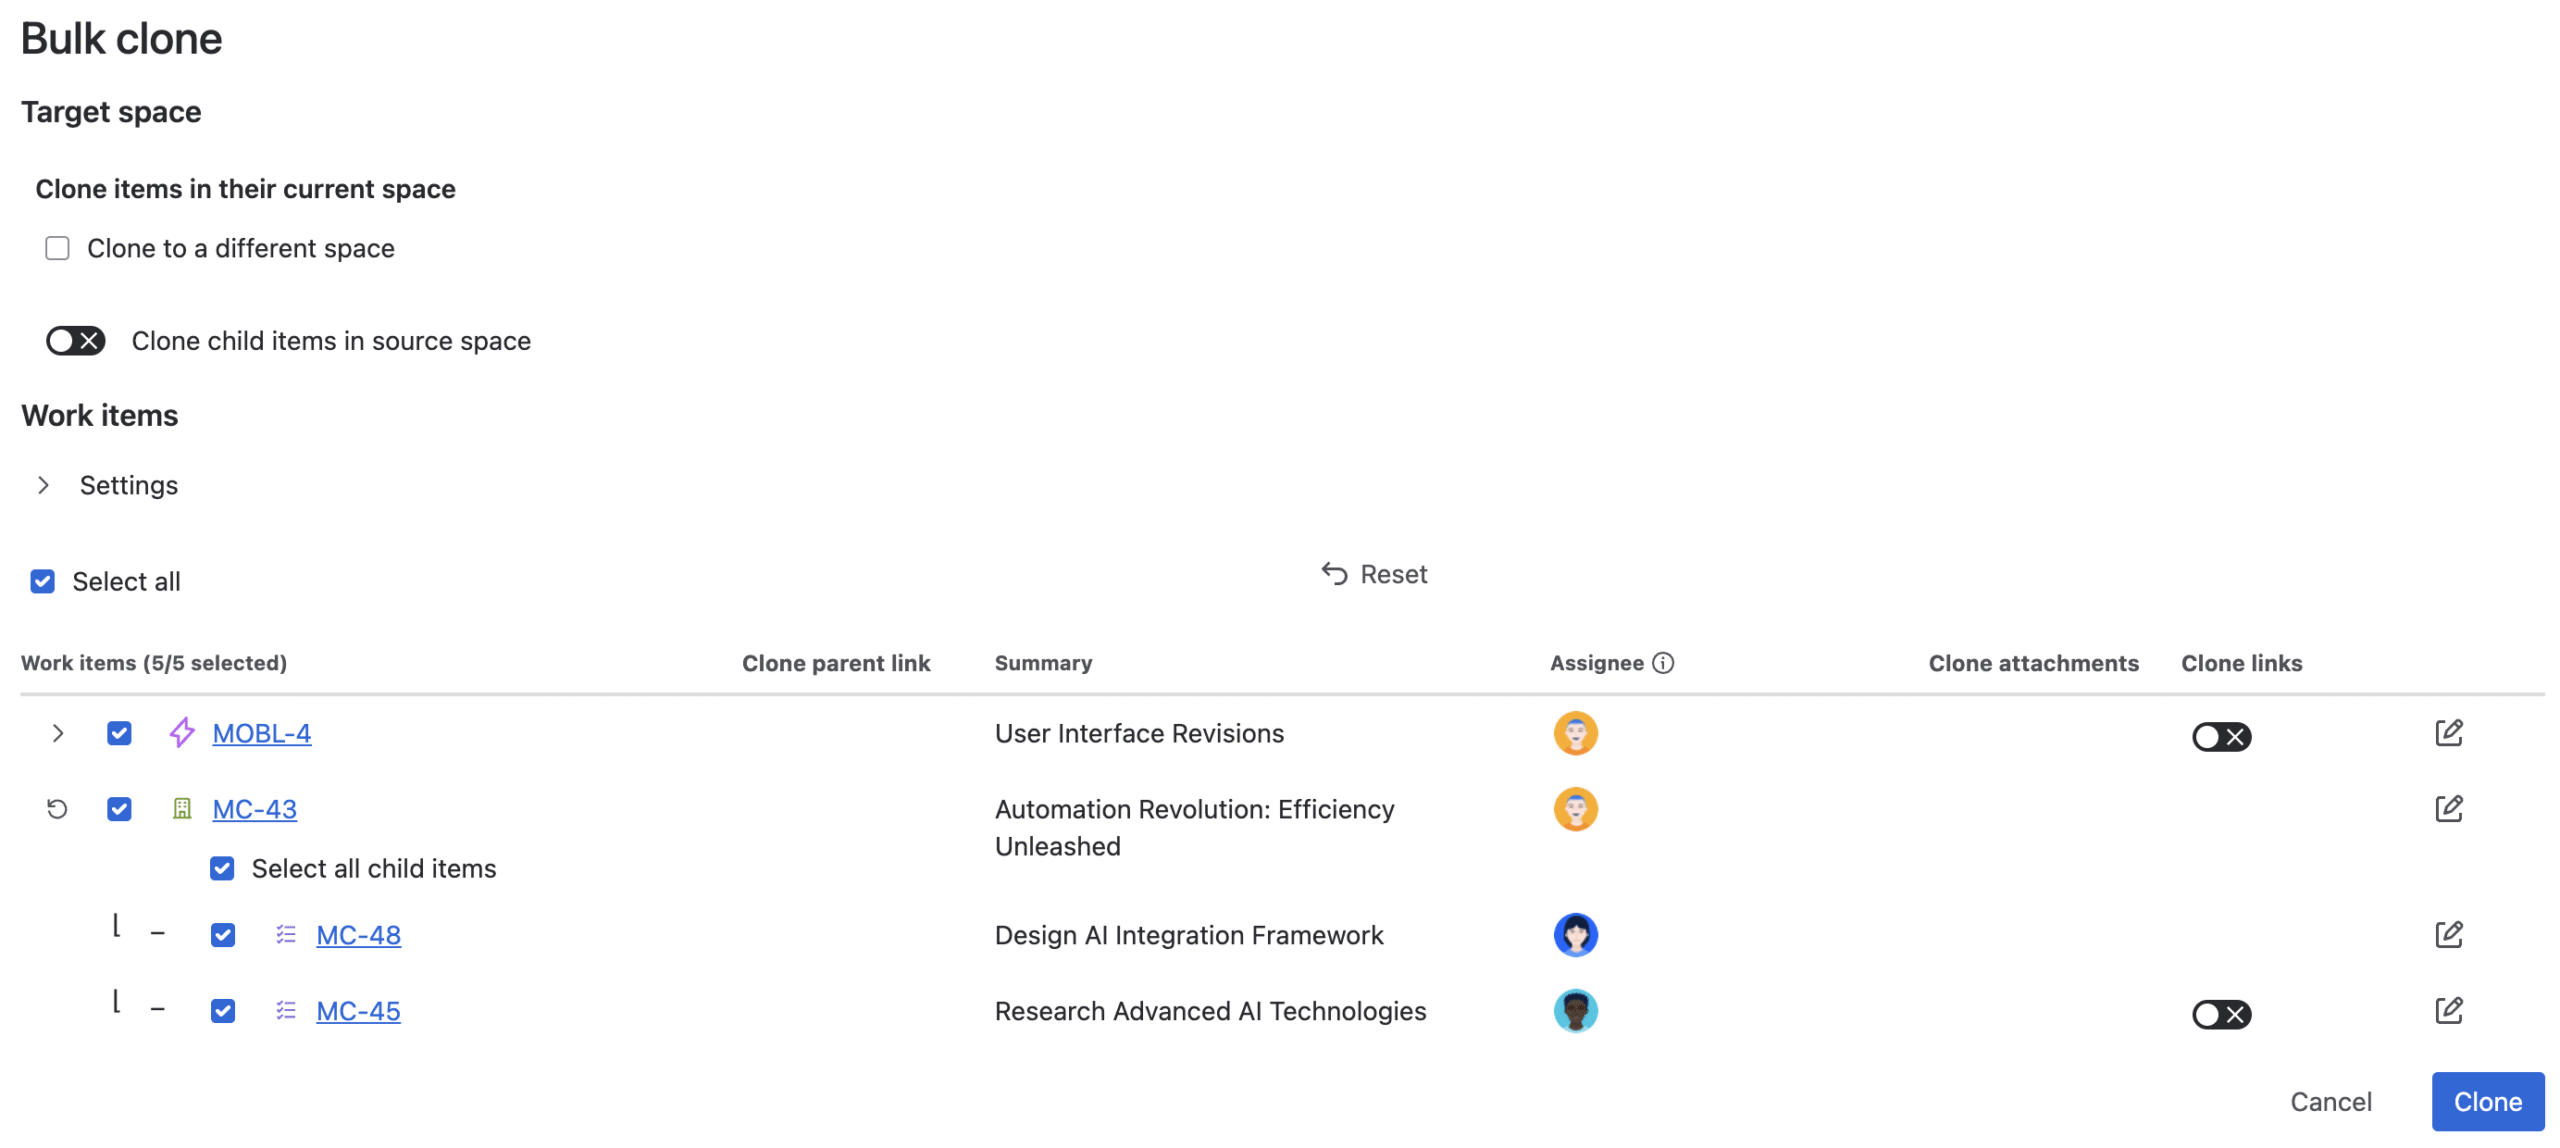
Task: Toggle Clone child items in source space
Action: point(75,341)
